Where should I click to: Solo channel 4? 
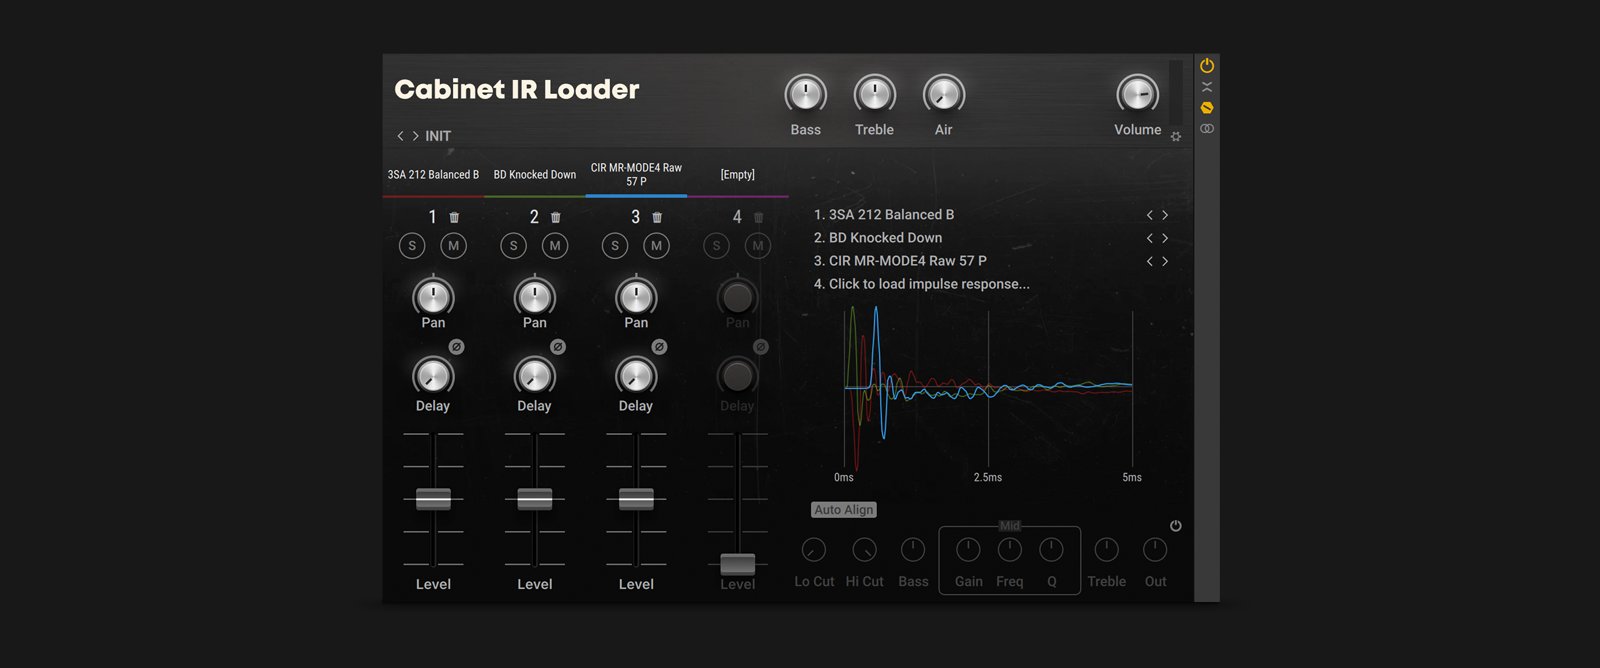(716, 246)
